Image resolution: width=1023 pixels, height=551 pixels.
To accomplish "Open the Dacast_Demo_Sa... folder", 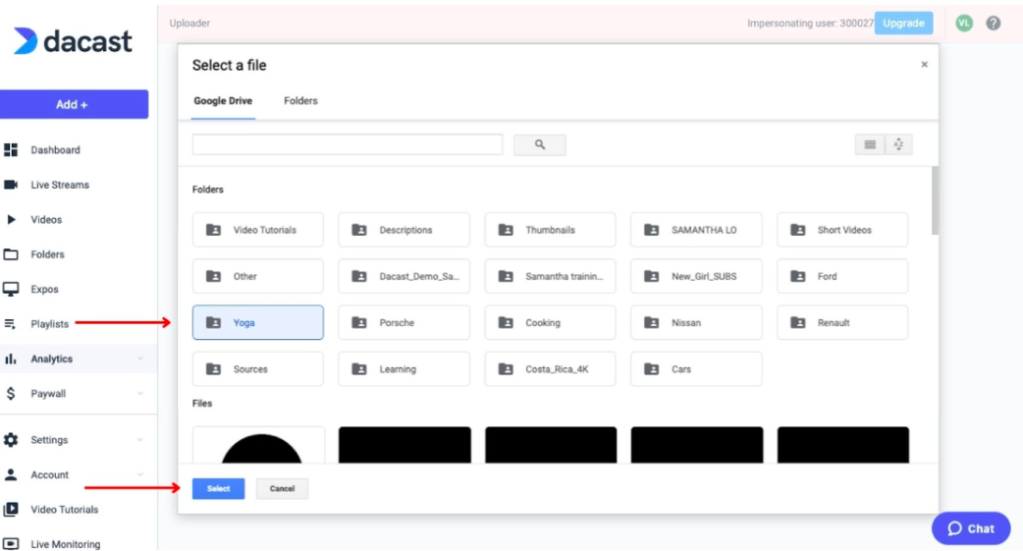I will coord(404,276).
